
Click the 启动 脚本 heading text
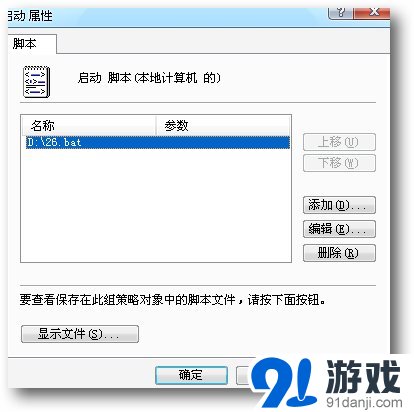(149, 78)
